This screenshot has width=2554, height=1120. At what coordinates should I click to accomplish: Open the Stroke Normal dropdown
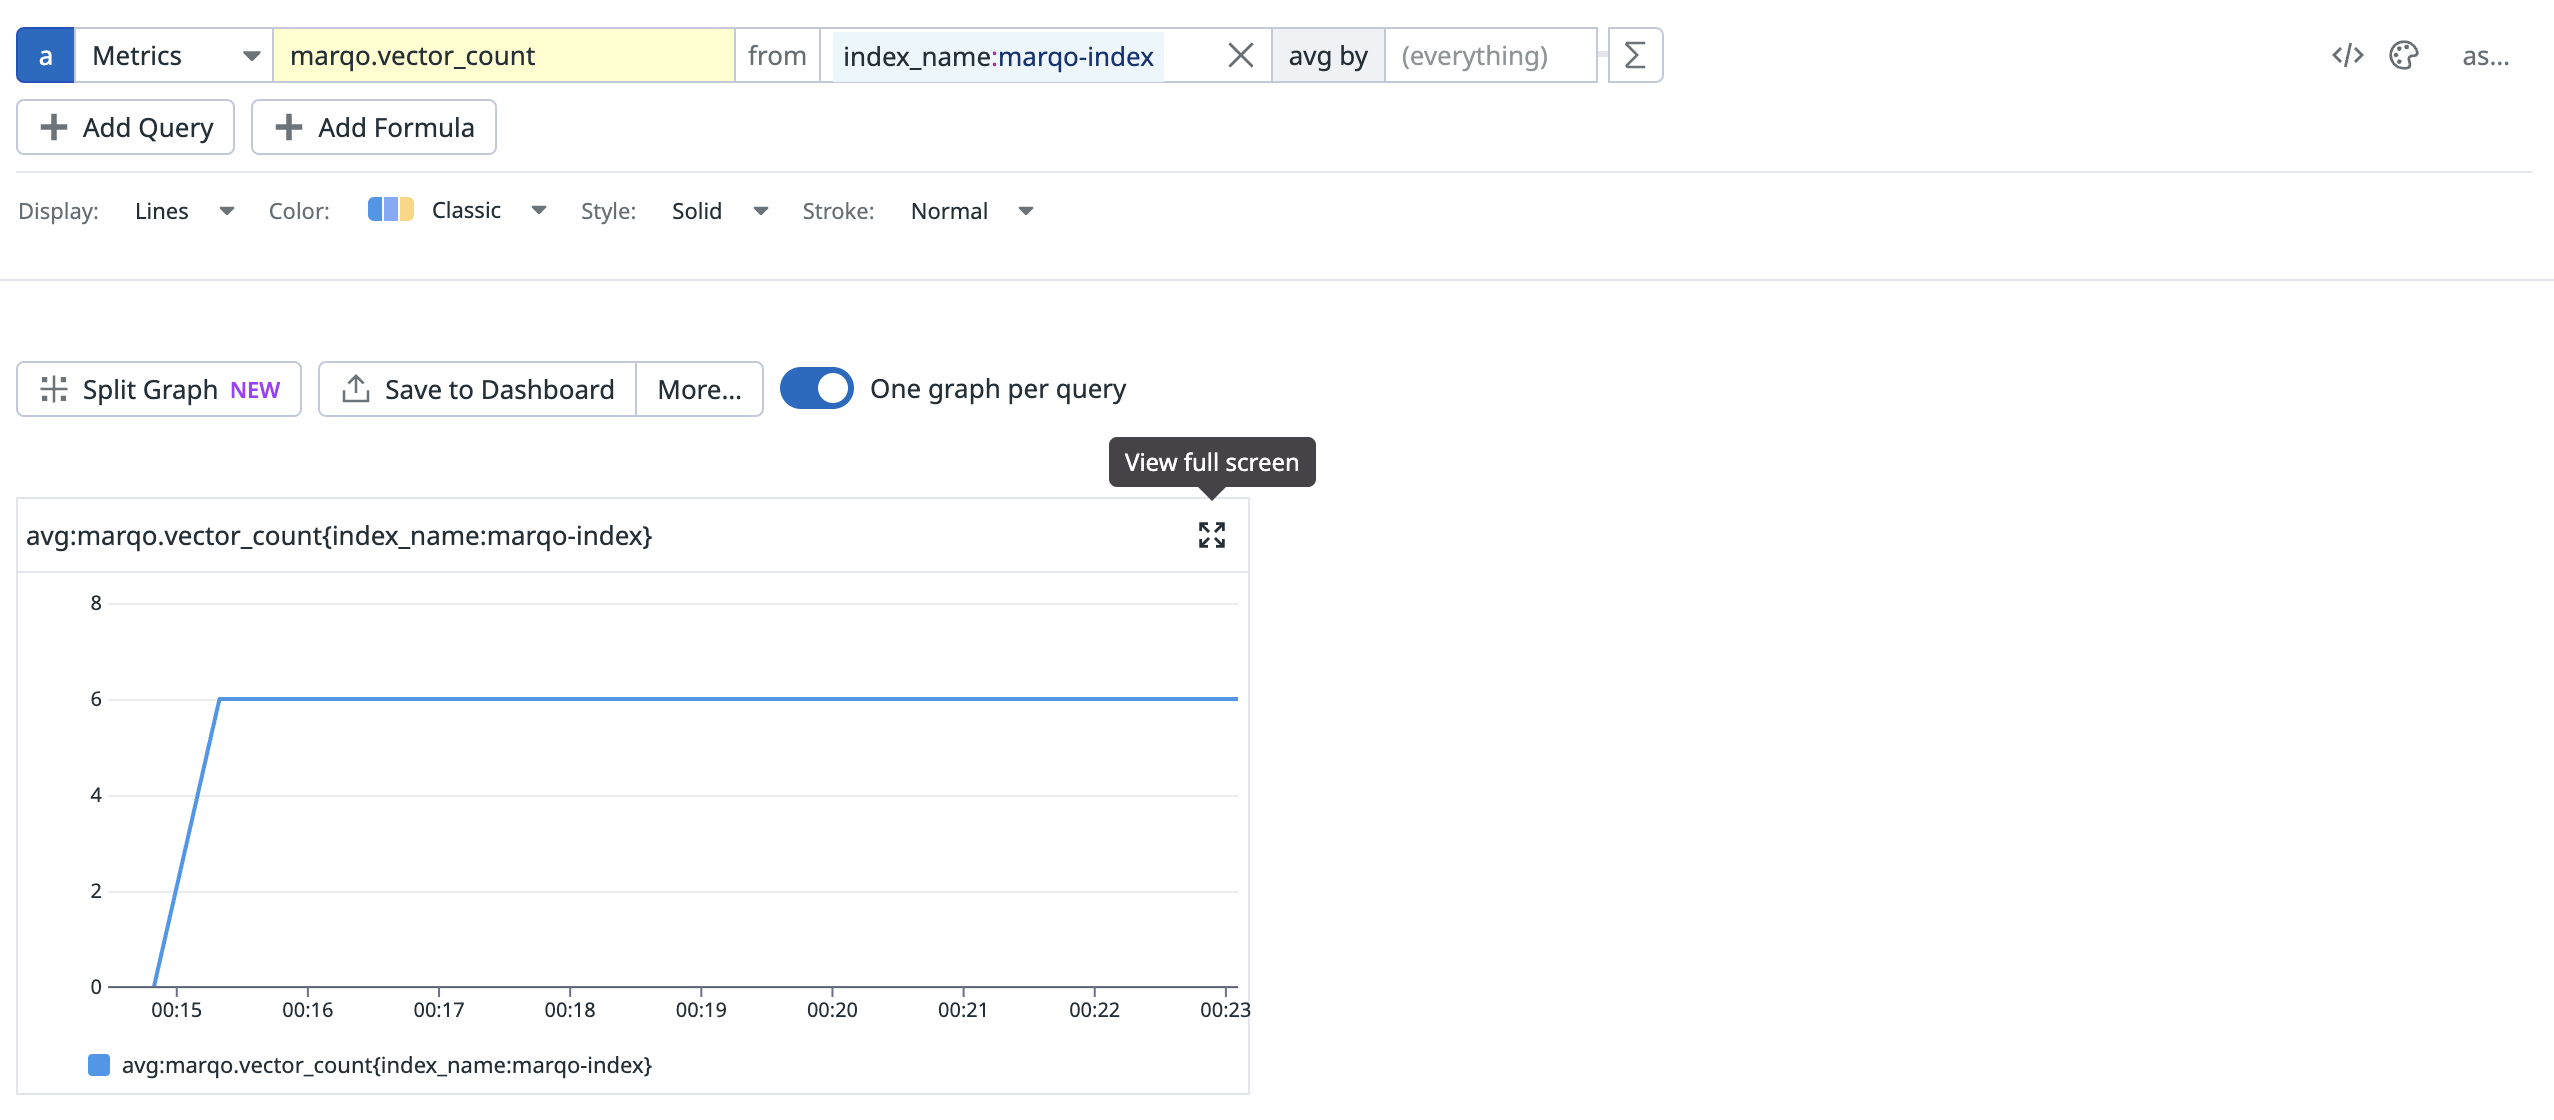point(971,211)
